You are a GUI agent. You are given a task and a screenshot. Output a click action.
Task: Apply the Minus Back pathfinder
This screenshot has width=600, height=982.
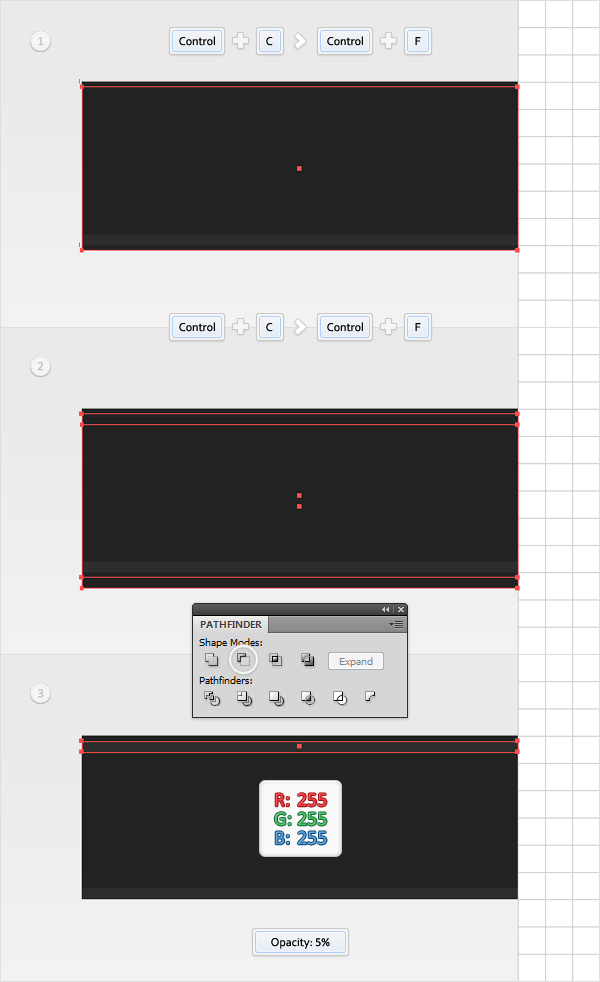[x=370, y=696]
